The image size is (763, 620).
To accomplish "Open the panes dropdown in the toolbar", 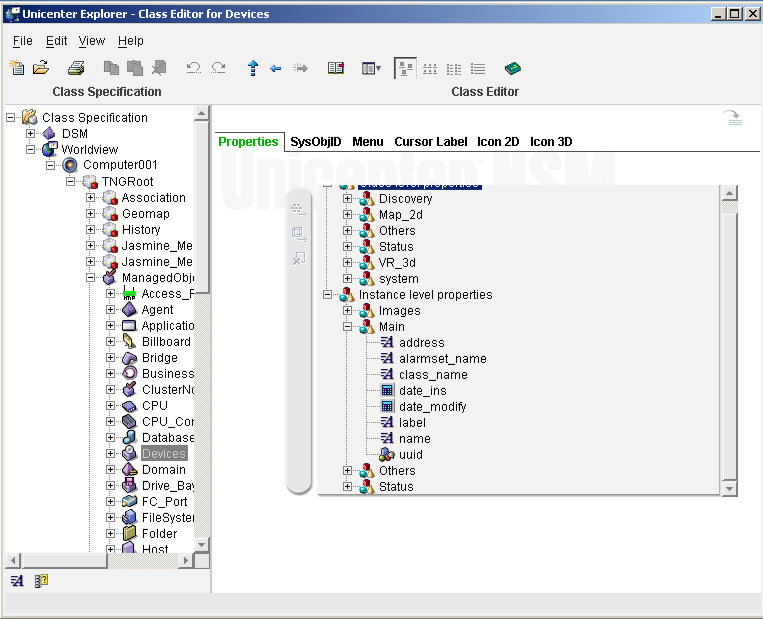I will (371, 68).
